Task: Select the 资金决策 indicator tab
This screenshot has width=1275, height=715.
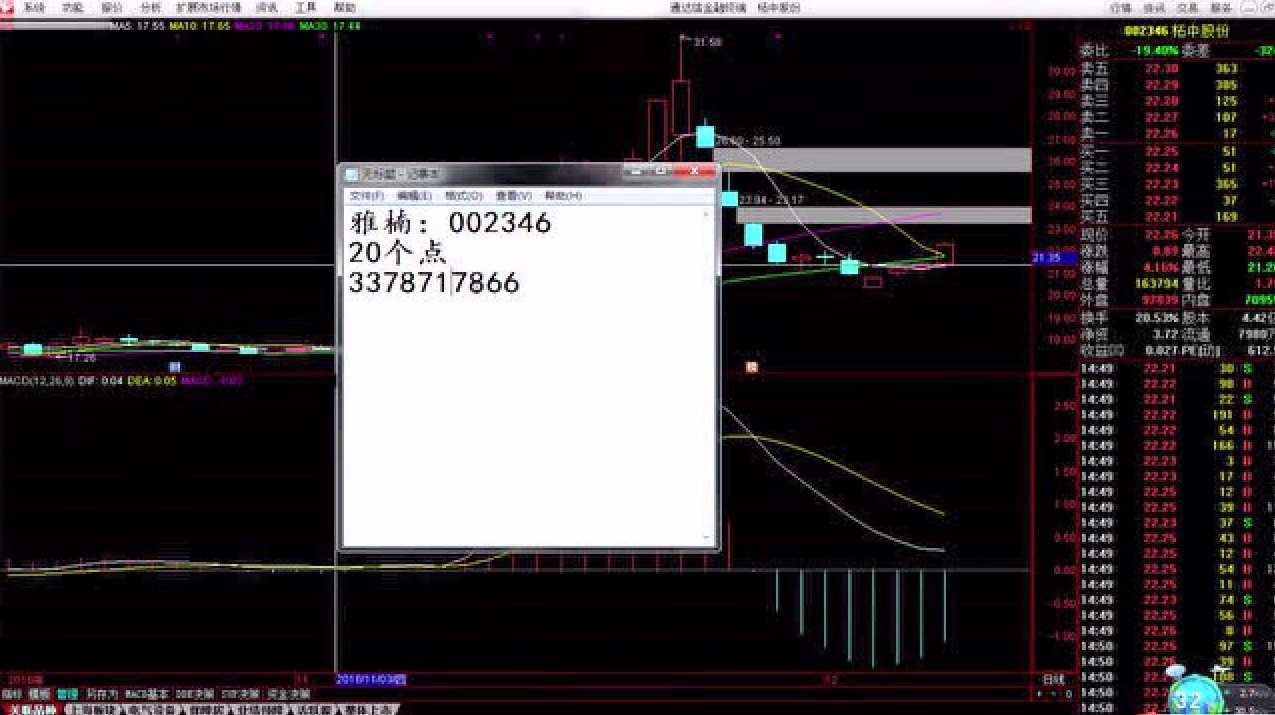Action: (x=288, y=693)
